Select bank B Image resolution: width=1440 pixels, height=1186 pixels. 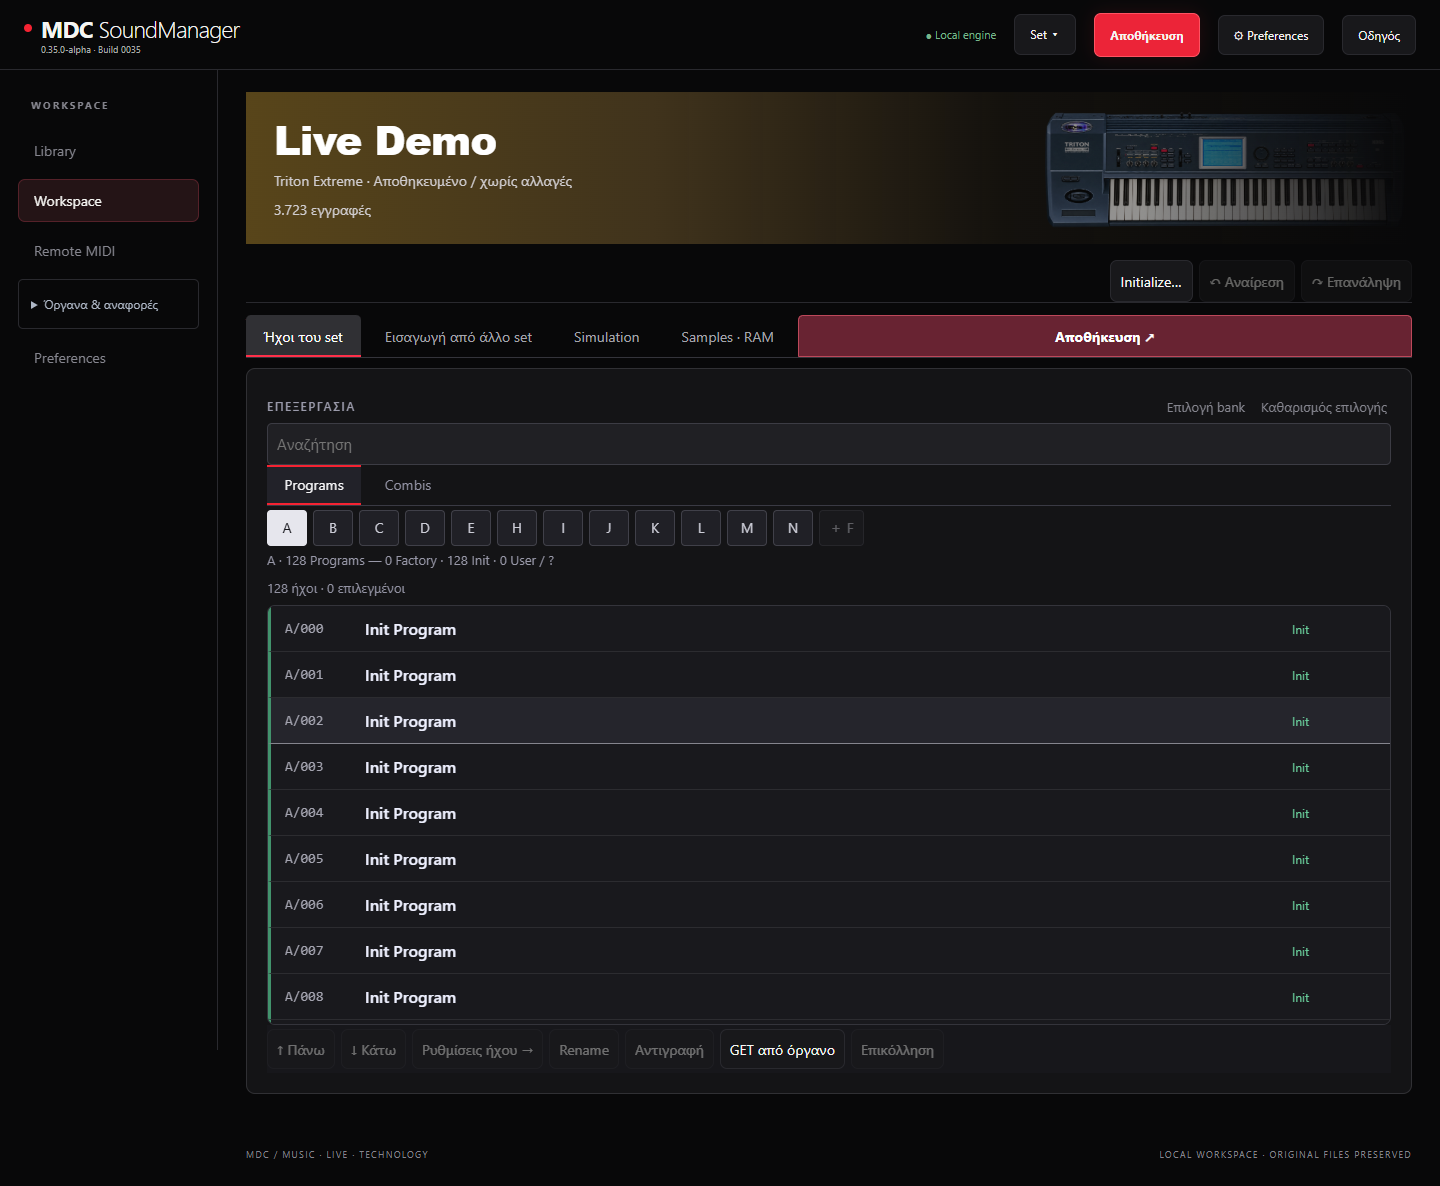coord(333,528)
